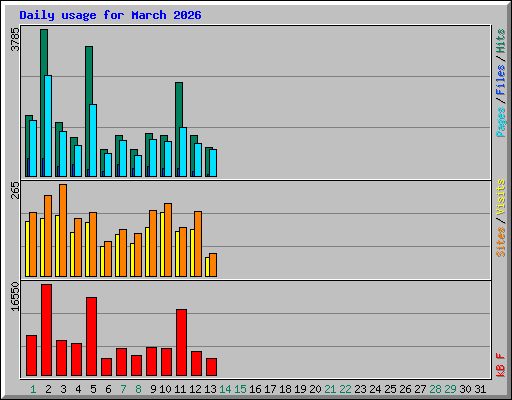This screenshot has width=512, height=400.
Task: Click the red KB bar for day 2
Action: (x=46, y=330)
